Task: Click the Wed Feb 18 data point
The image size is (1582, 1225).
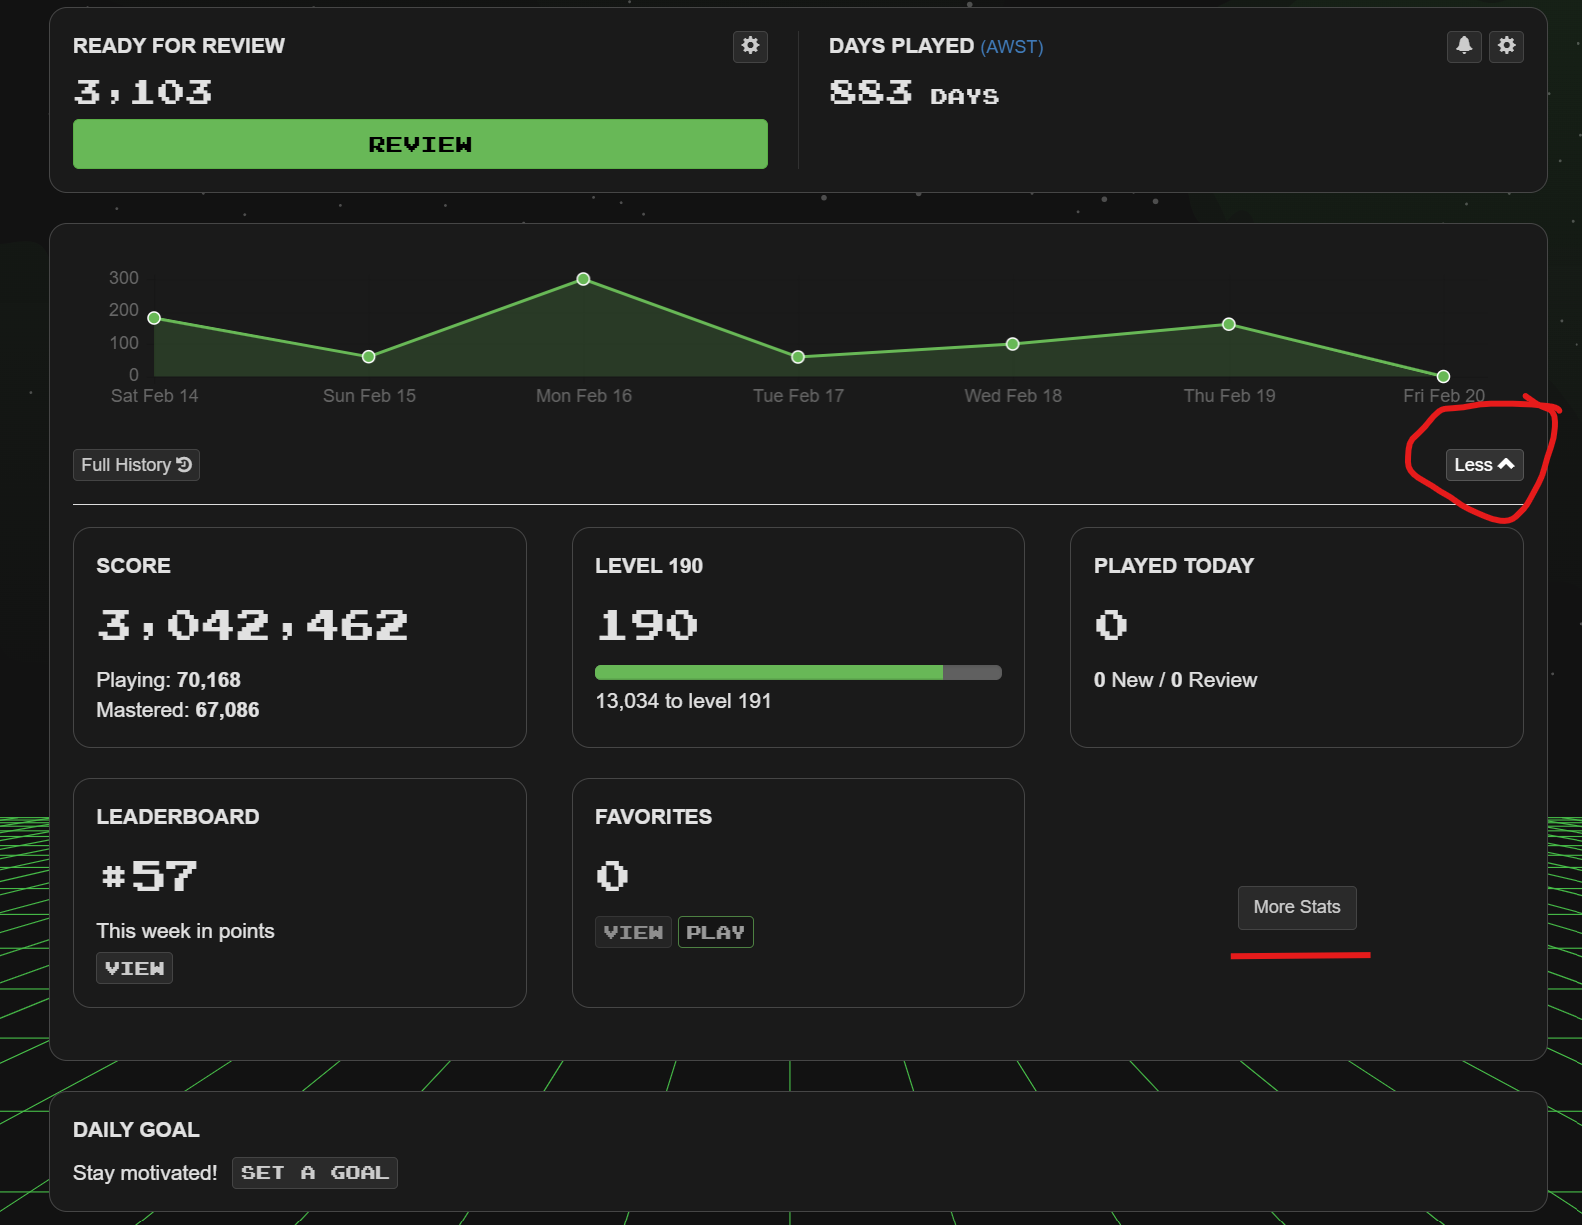Action: pyautogui.click(x=1013, y=344)
